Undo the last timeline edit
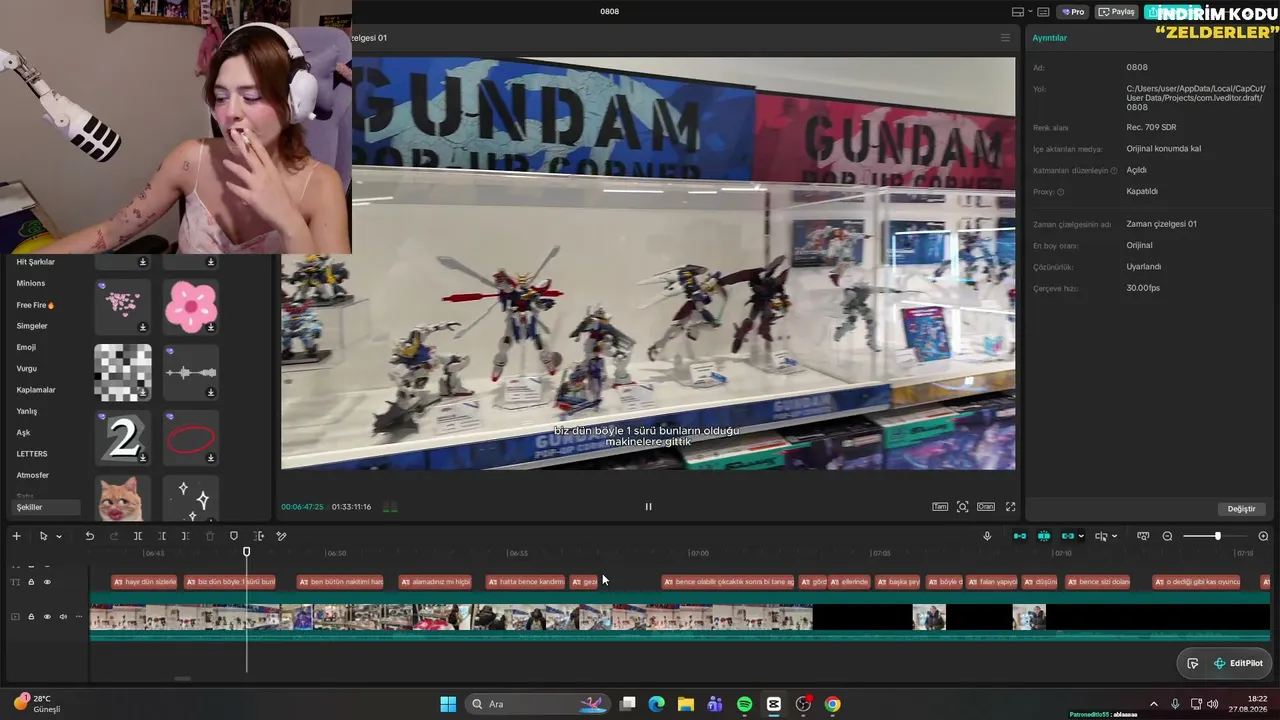This screenshot has width=1280, height=720. click(x=89, y=536)
